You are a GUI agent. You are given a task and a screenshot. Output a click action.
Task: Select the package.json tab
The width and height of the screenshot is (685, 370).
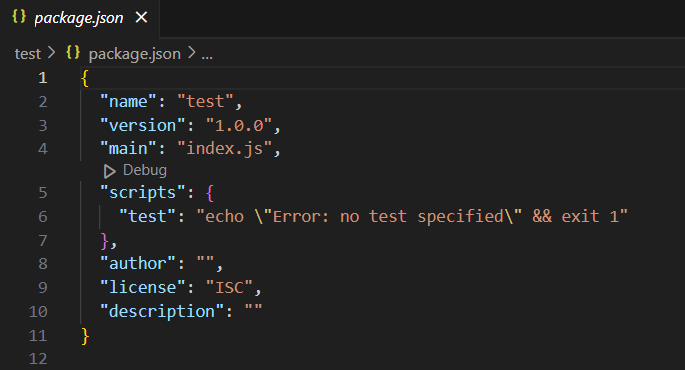click(80, 18)
